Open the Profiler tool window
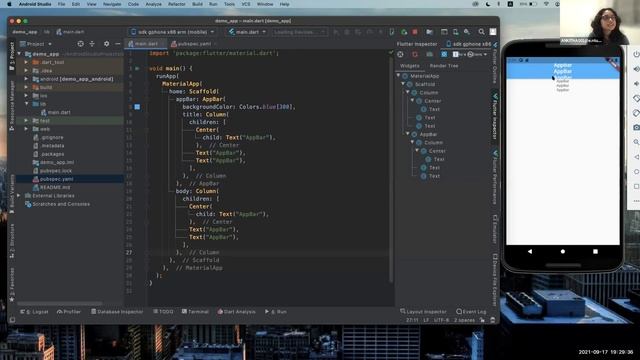Image resolution: width=640 pixels, height=360 pixels. point(69,311)
